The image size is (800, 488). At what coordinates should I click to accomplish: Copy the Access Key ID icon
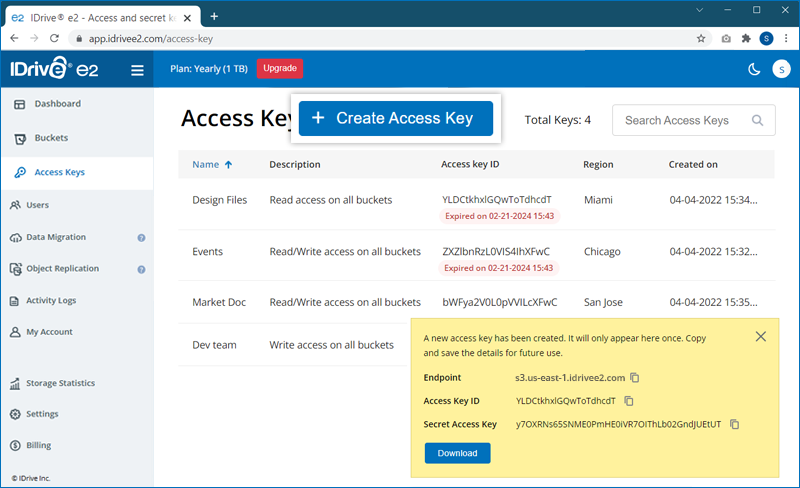629,401
